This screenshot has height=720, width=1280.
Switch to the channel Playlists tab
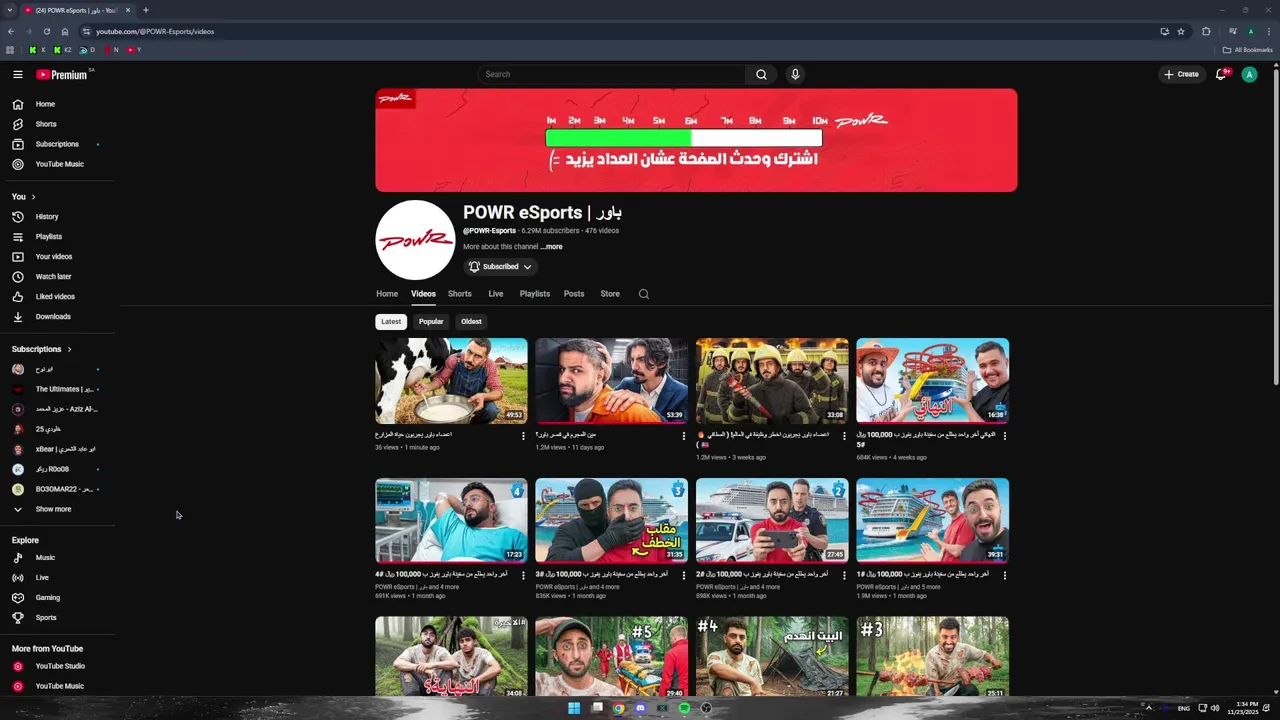tap(535, 294)
